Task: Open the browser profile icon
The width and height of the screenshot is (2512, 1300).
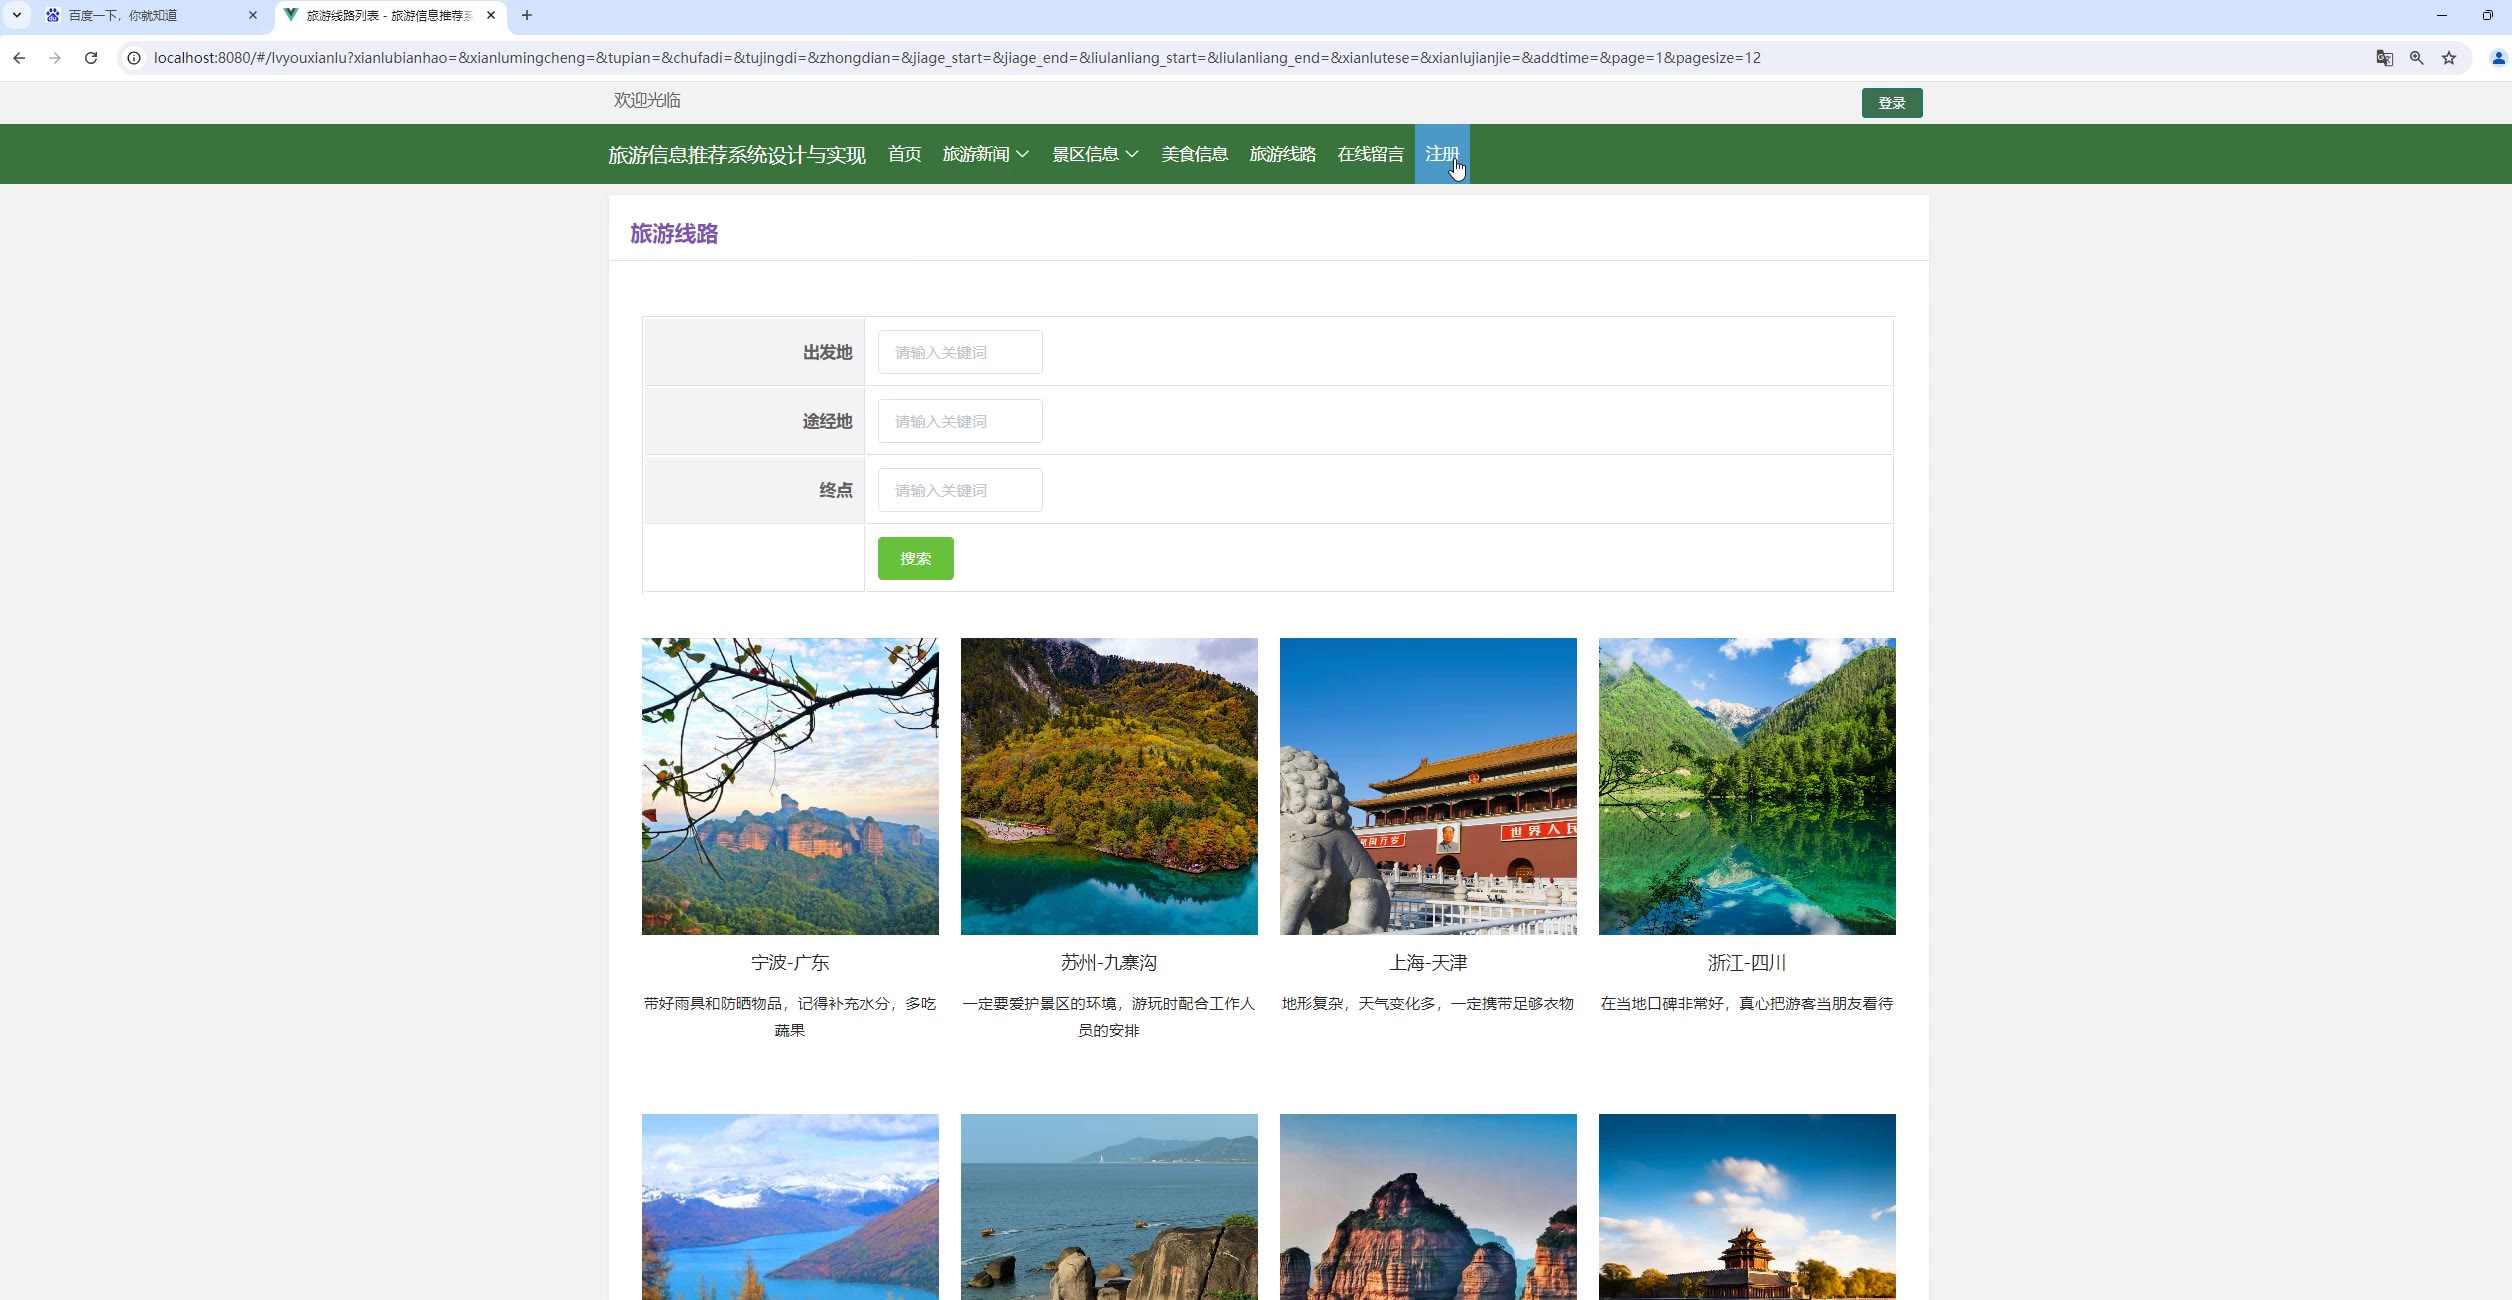Action: 2498,58
